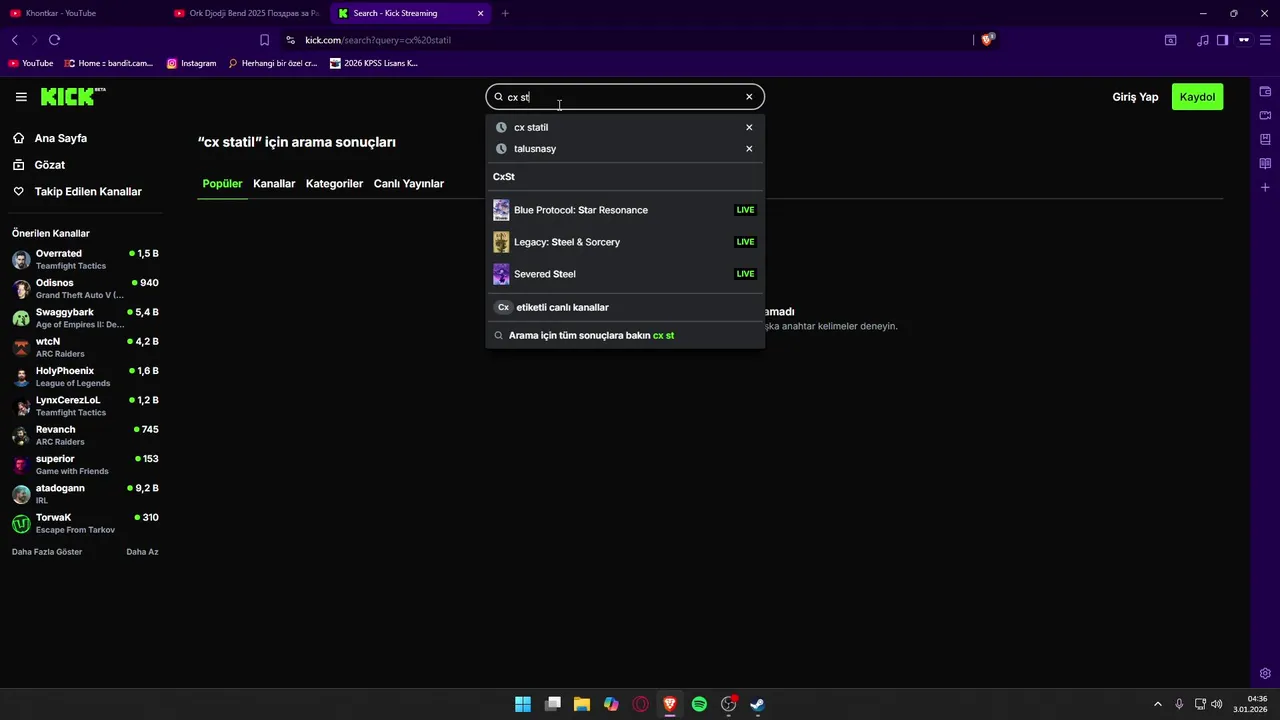The height and width of the screenshot is (720, 1280).
Task: Switch to Khontkar YouTube tab
Action: 80,13
